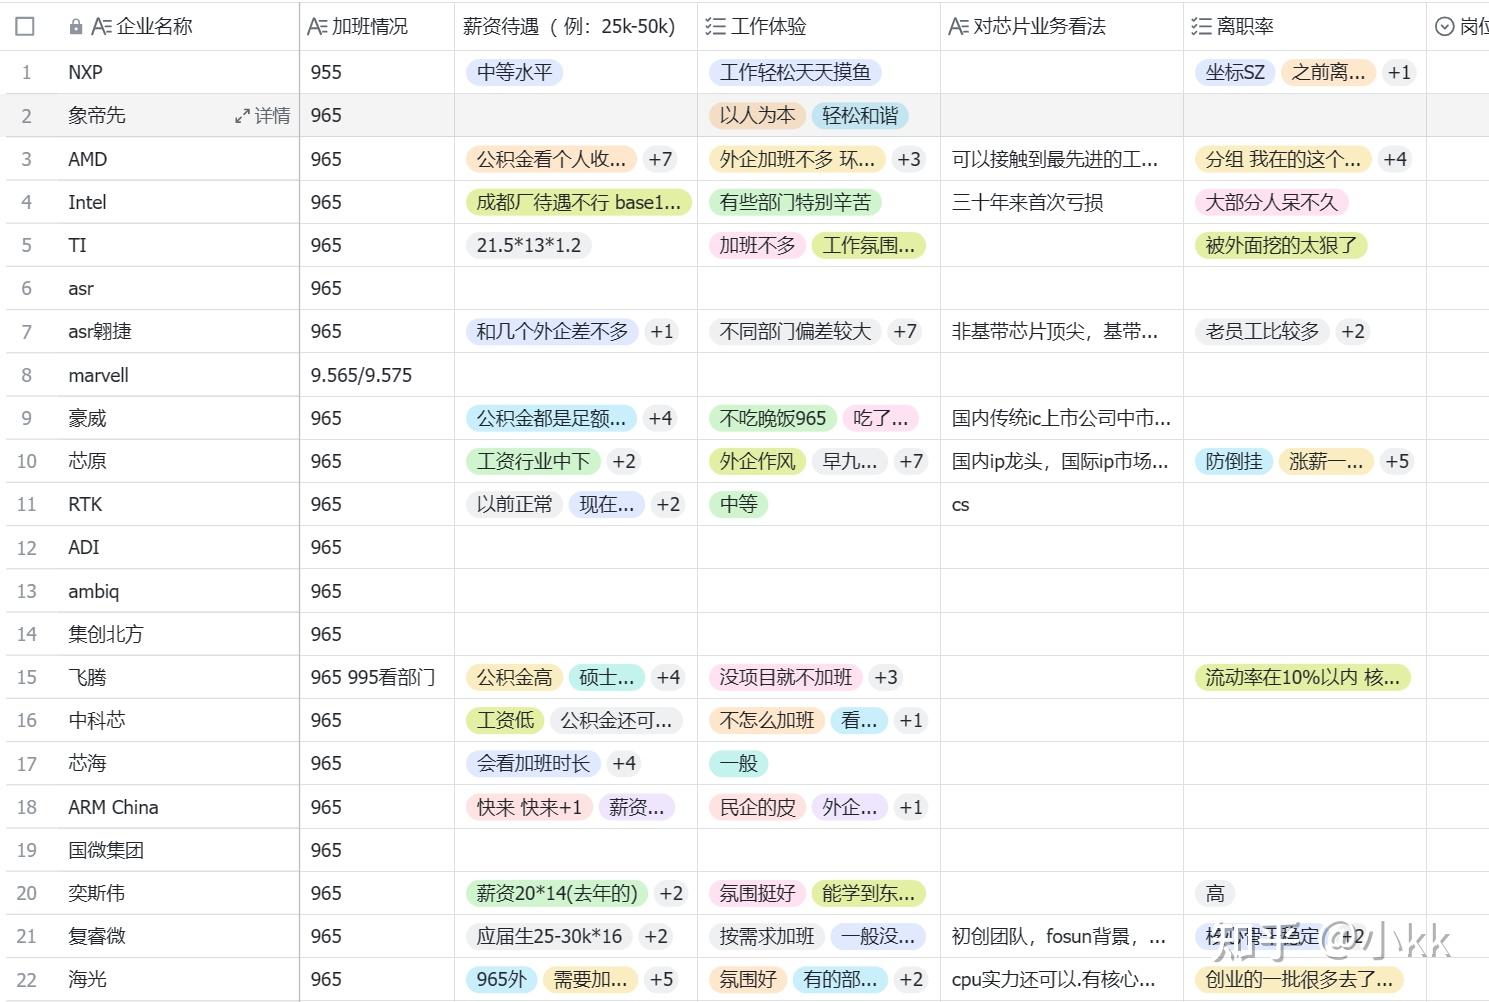Tick the select-all checkbox in the header
This screenshot has width=1489, height=1002.
click(x=25, y=26)
